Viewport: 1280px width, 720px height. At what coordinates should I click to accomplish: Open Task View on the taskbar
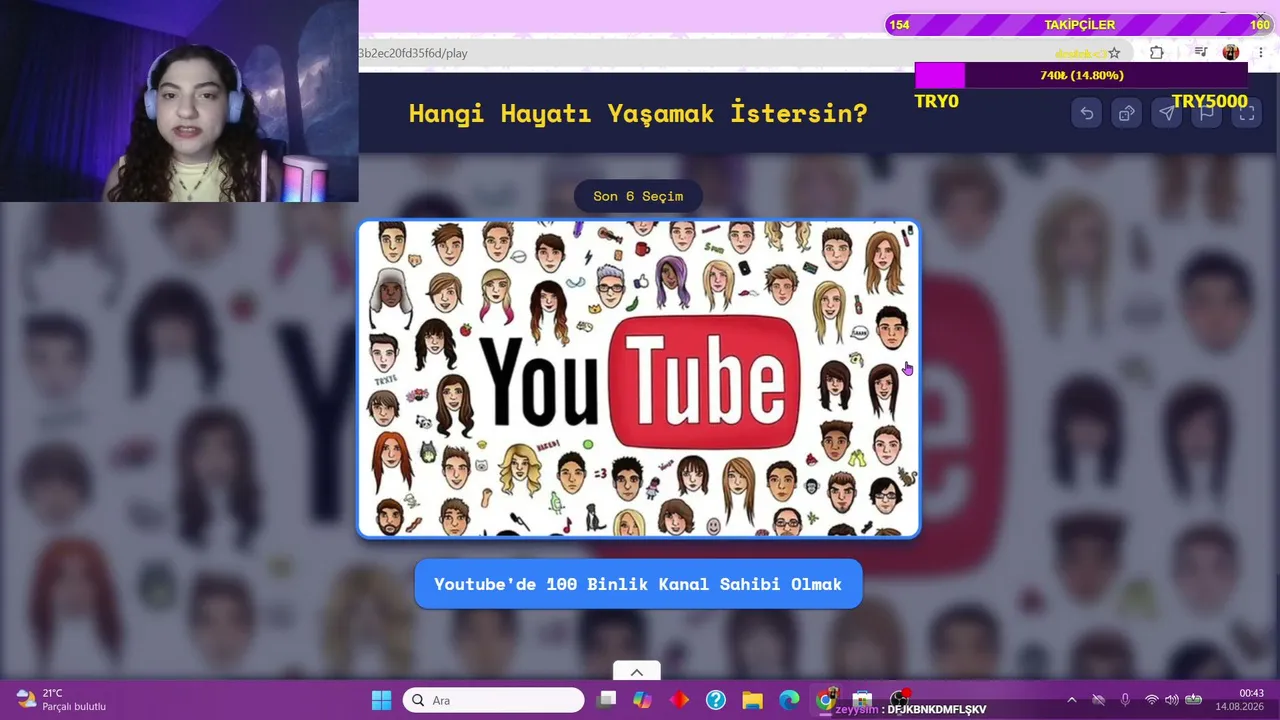click(607, 700)
